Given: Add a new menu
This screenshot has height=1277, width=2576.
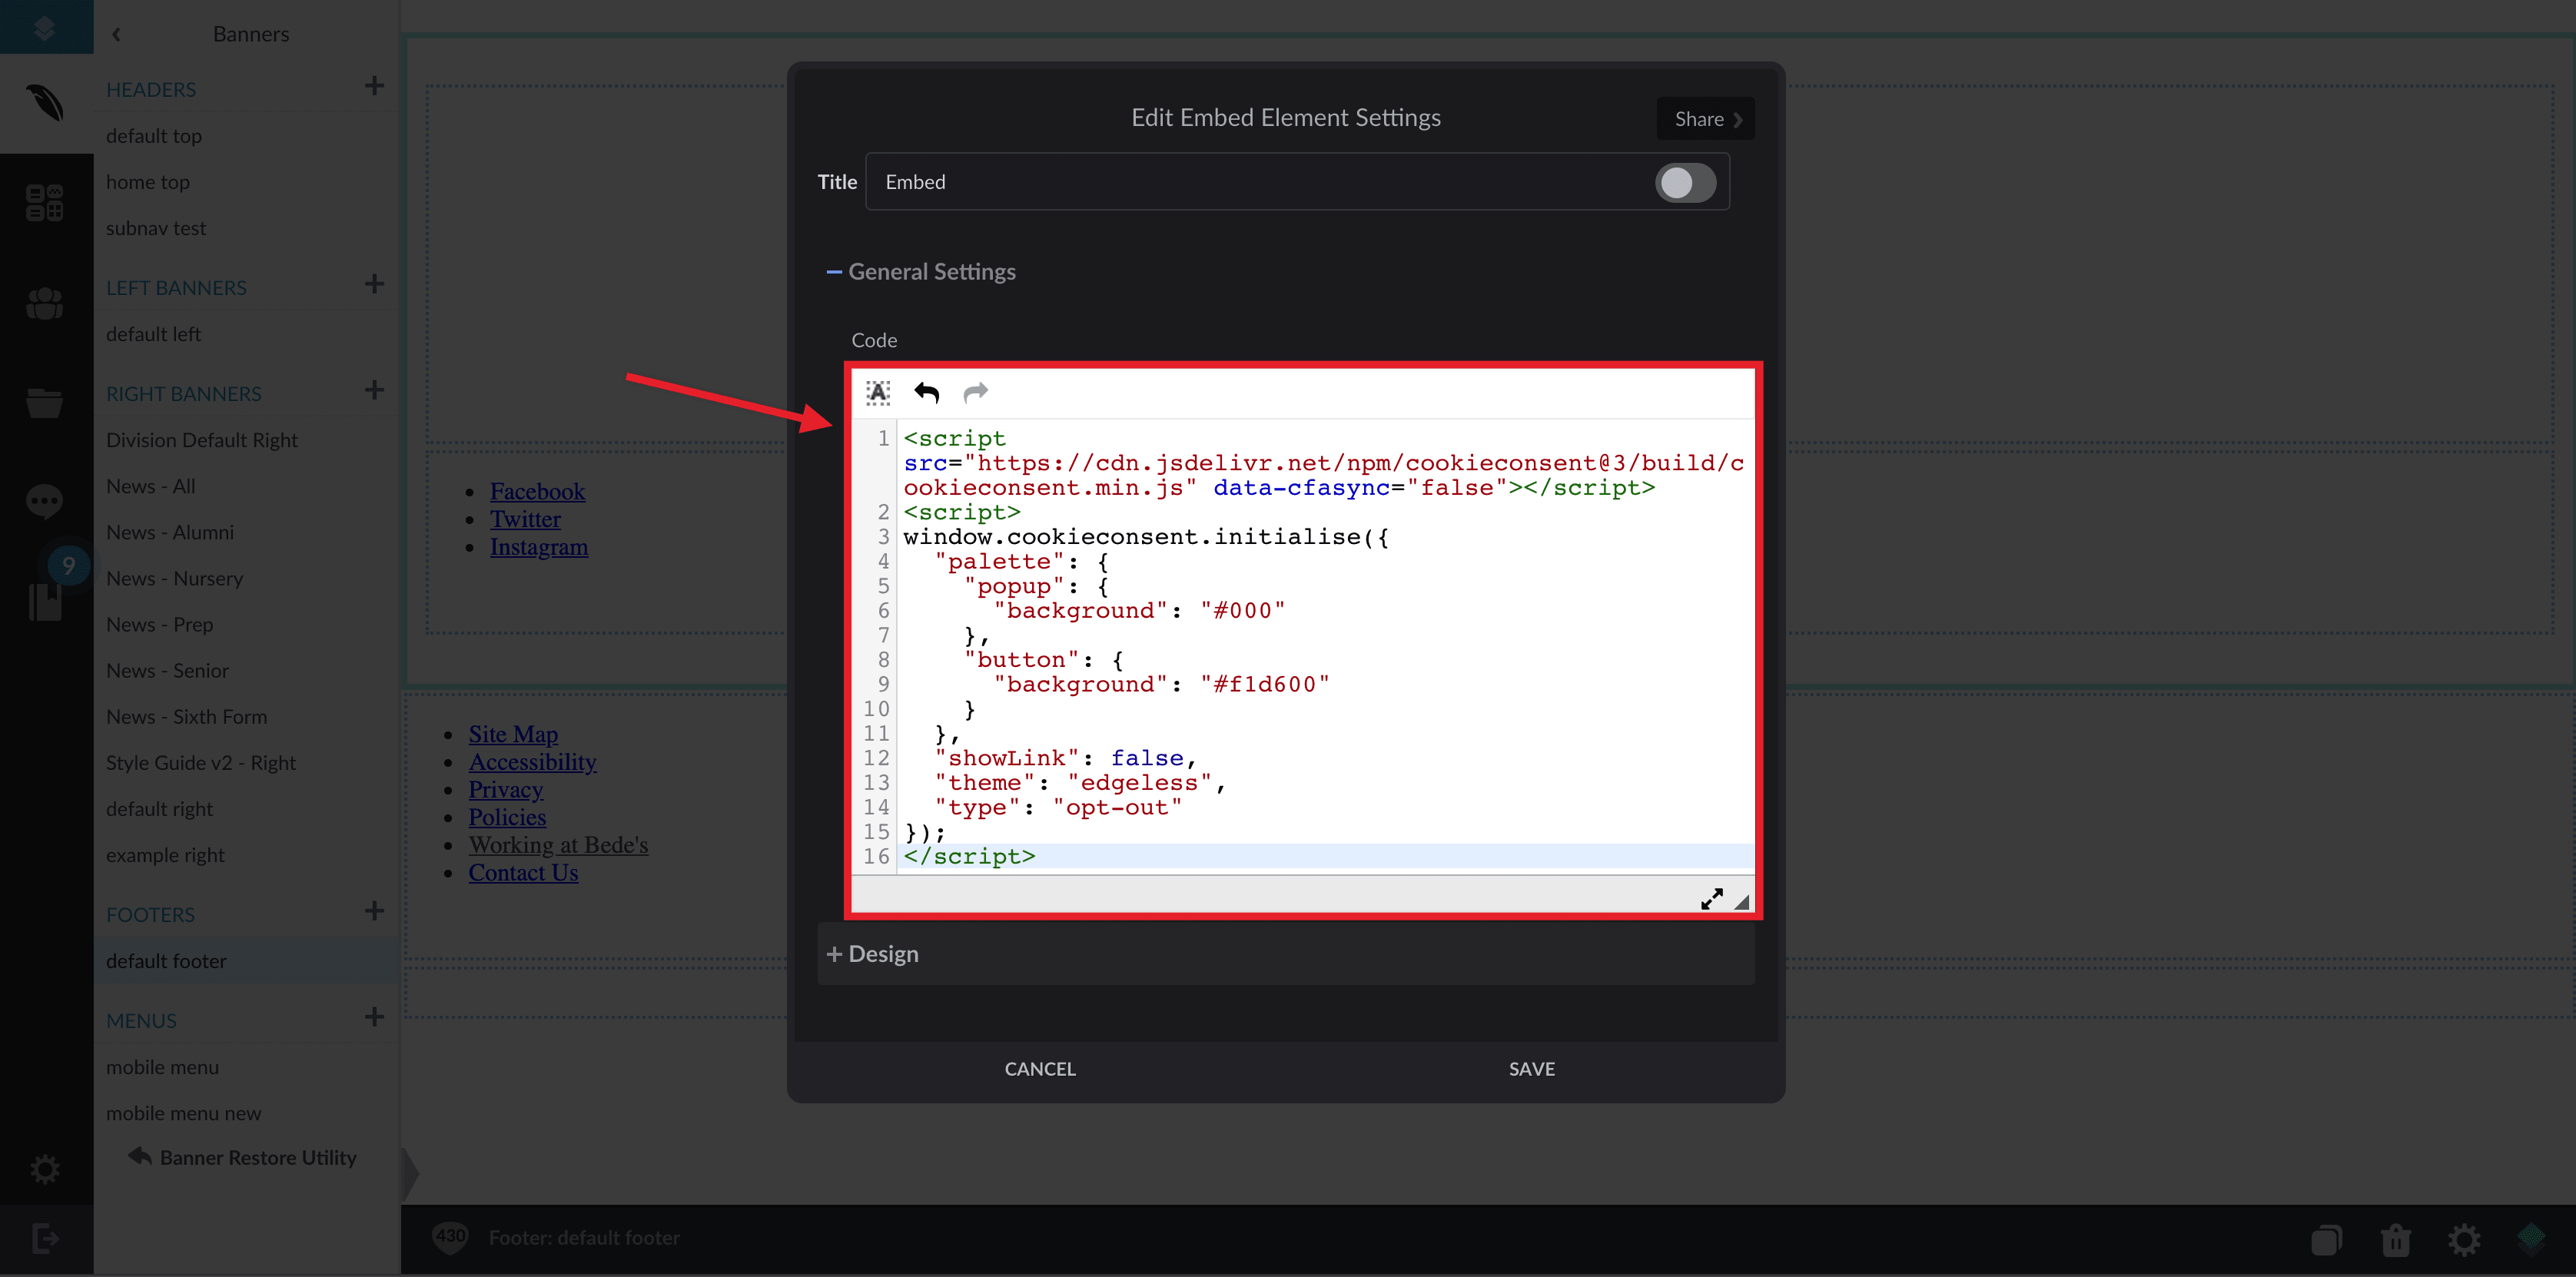Looking at the screenshot, I should coord(374,1017).
